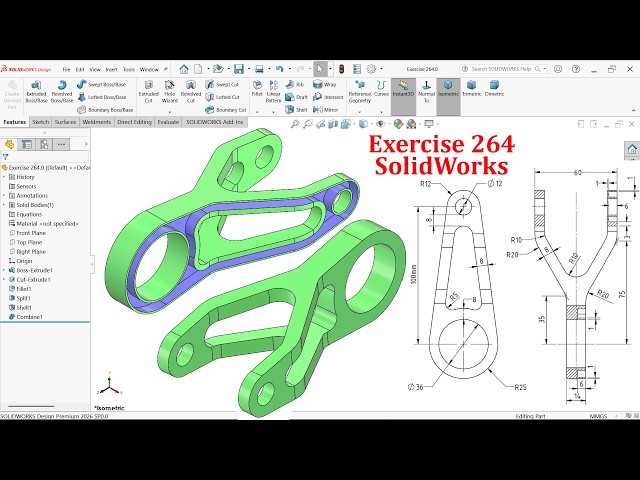
Task: Switch to the Direct Editing tab
Action: pyautogui.click(x=134, y=122)
